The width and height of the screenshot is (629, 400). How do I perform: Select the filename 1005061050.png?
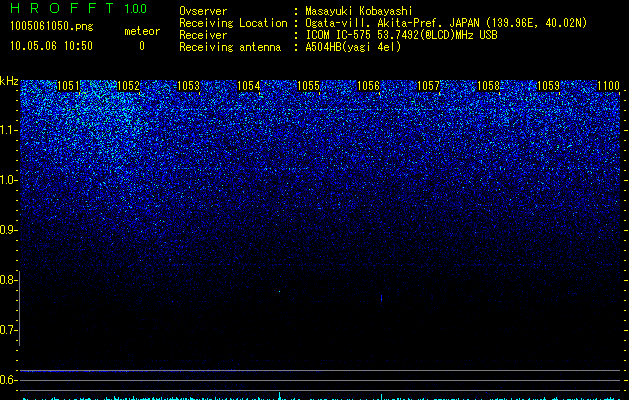(x=51, y=26)
